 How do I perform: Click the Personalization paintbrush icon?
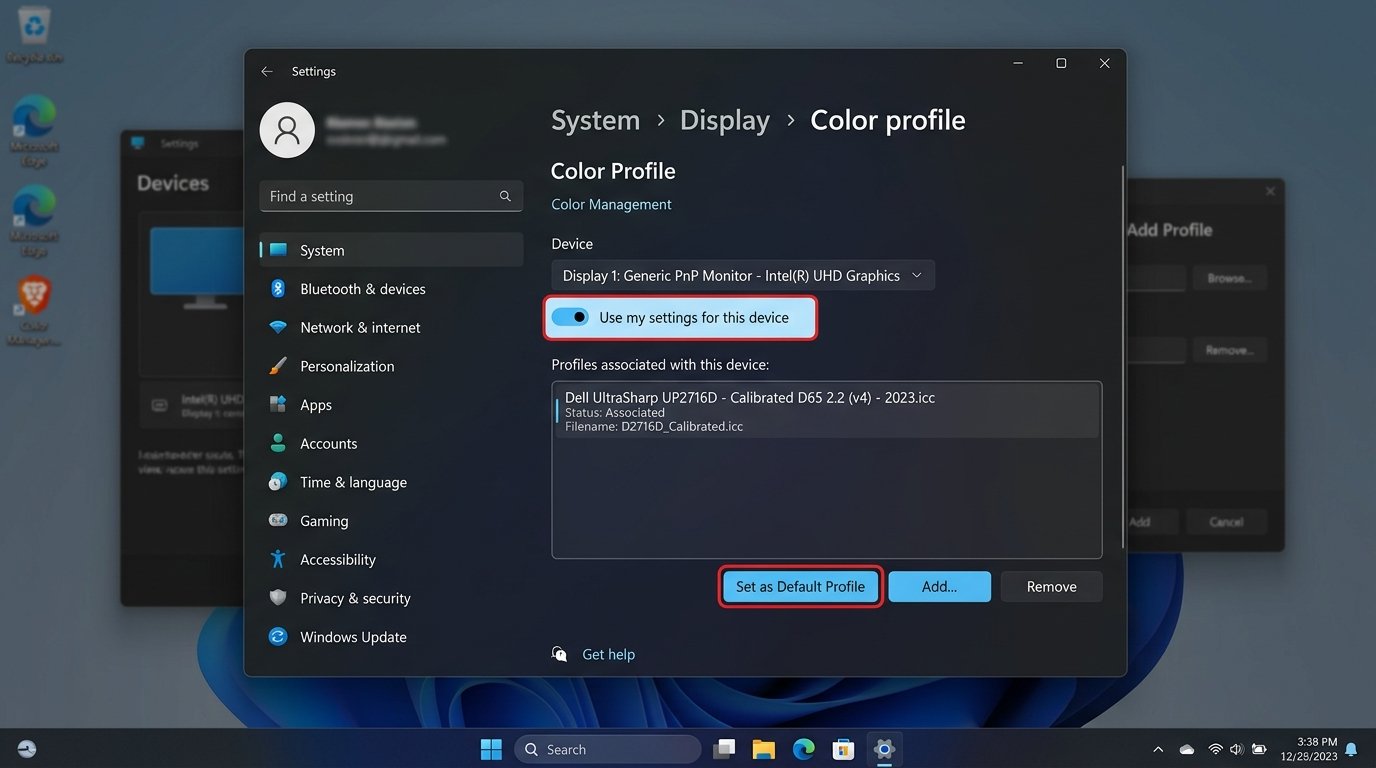pyautogui.click(x=278, y=366)
